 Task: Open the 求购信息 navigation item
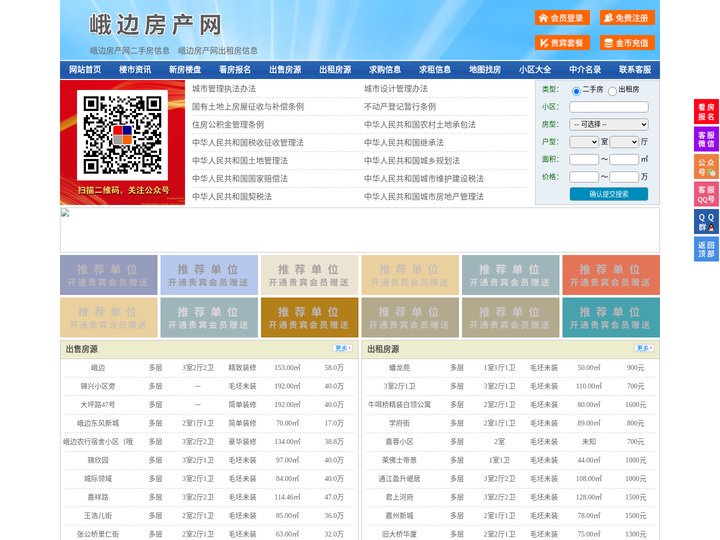coord(385,70)
